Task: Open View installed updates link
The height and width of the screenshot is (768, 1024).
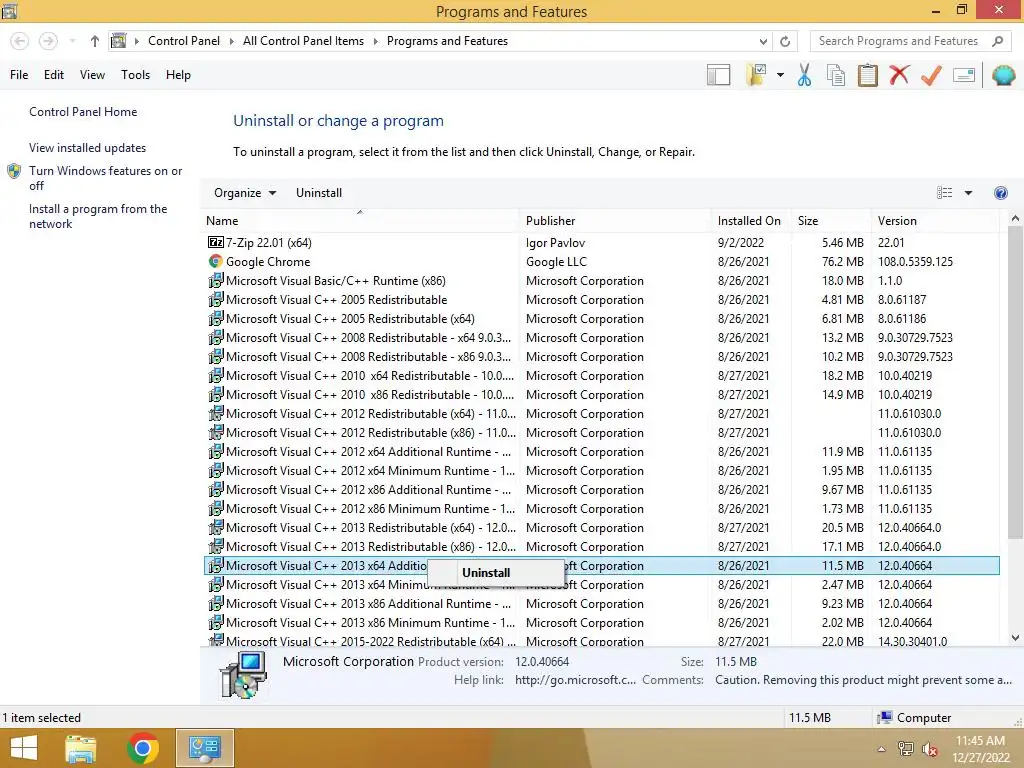Action: point(88,148)
